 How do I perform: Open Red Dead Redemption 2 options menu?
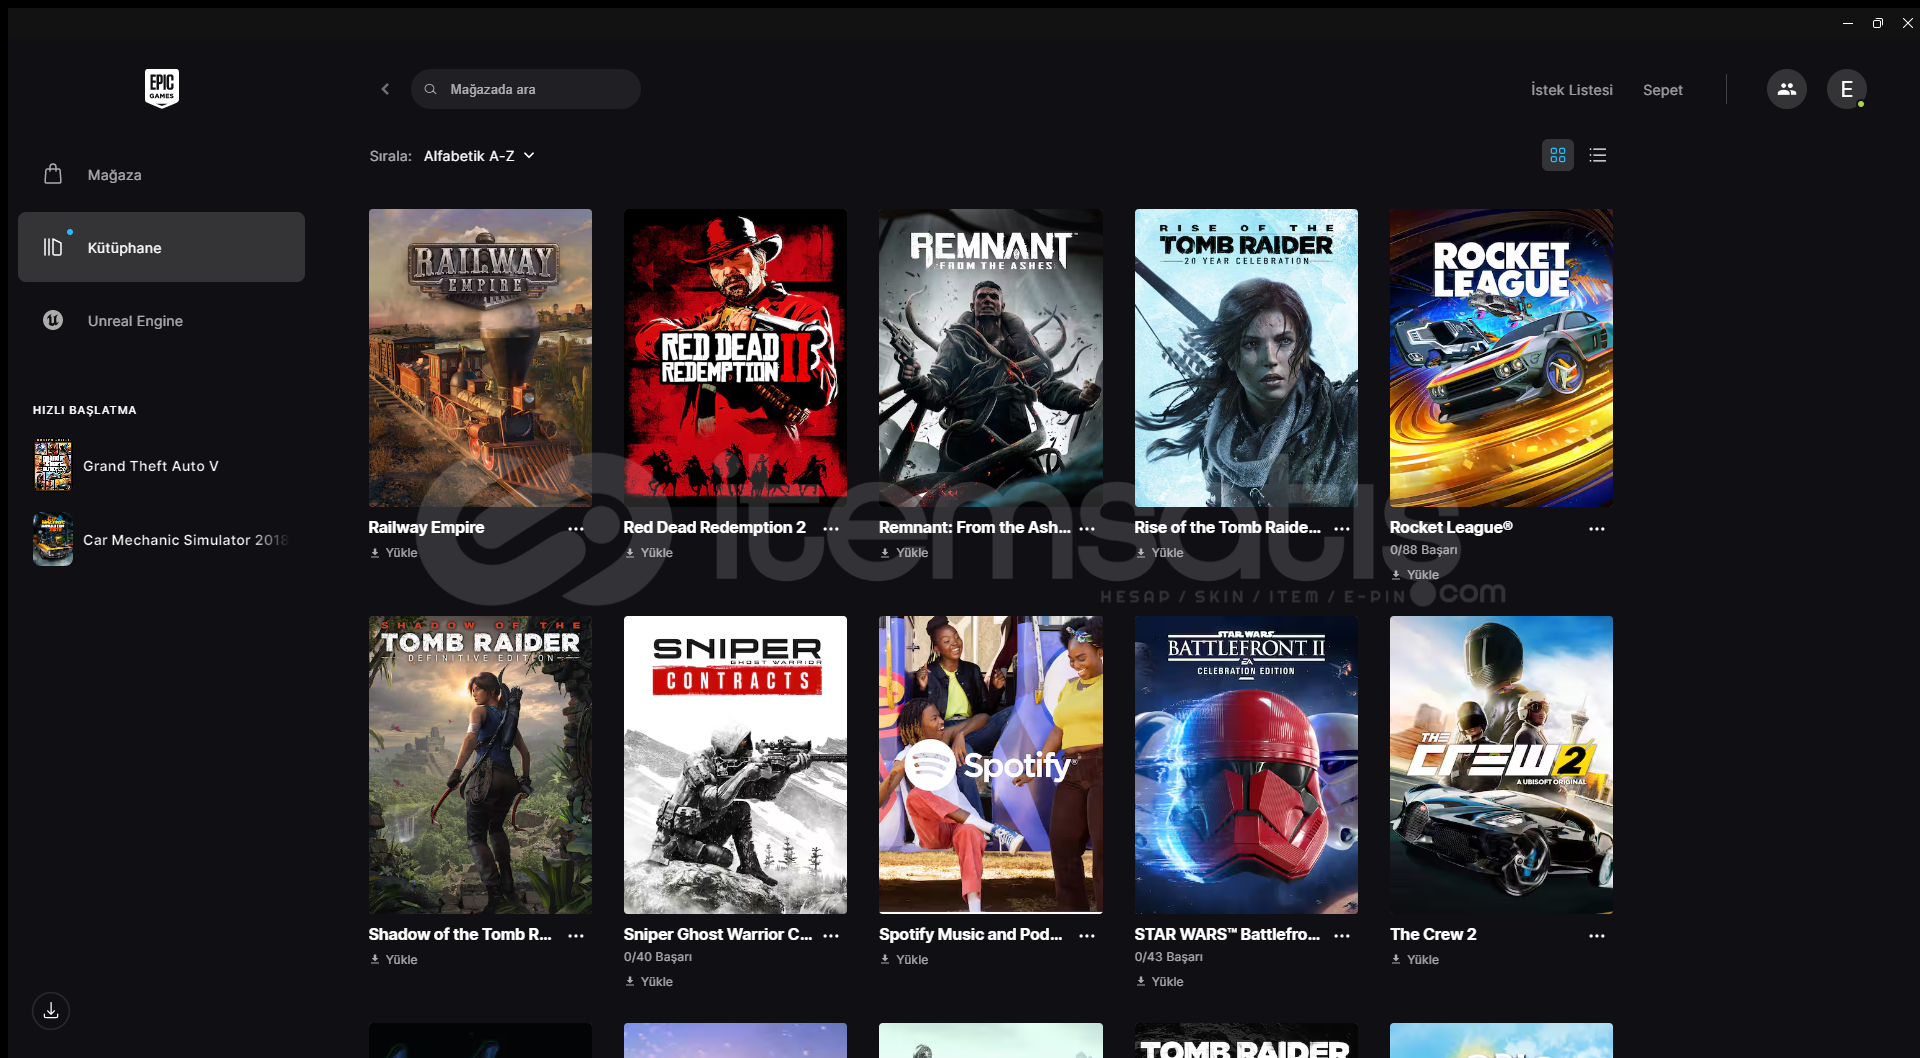coord(831,528)
